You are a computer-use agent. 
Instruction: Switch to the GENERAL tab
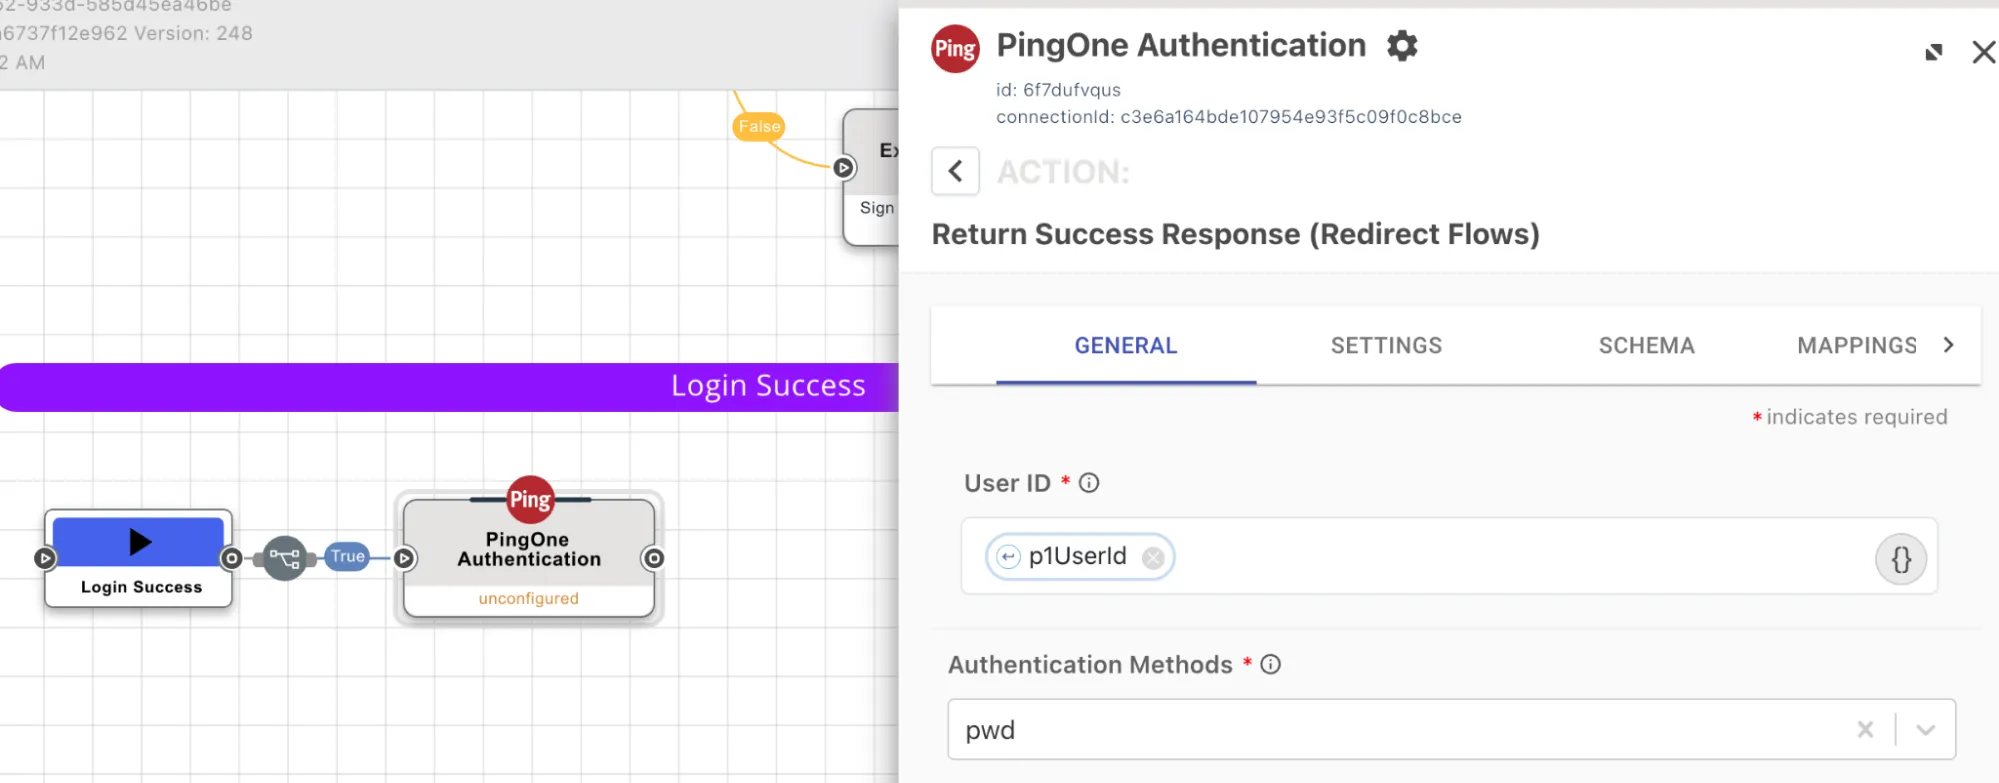[1126, 346]
